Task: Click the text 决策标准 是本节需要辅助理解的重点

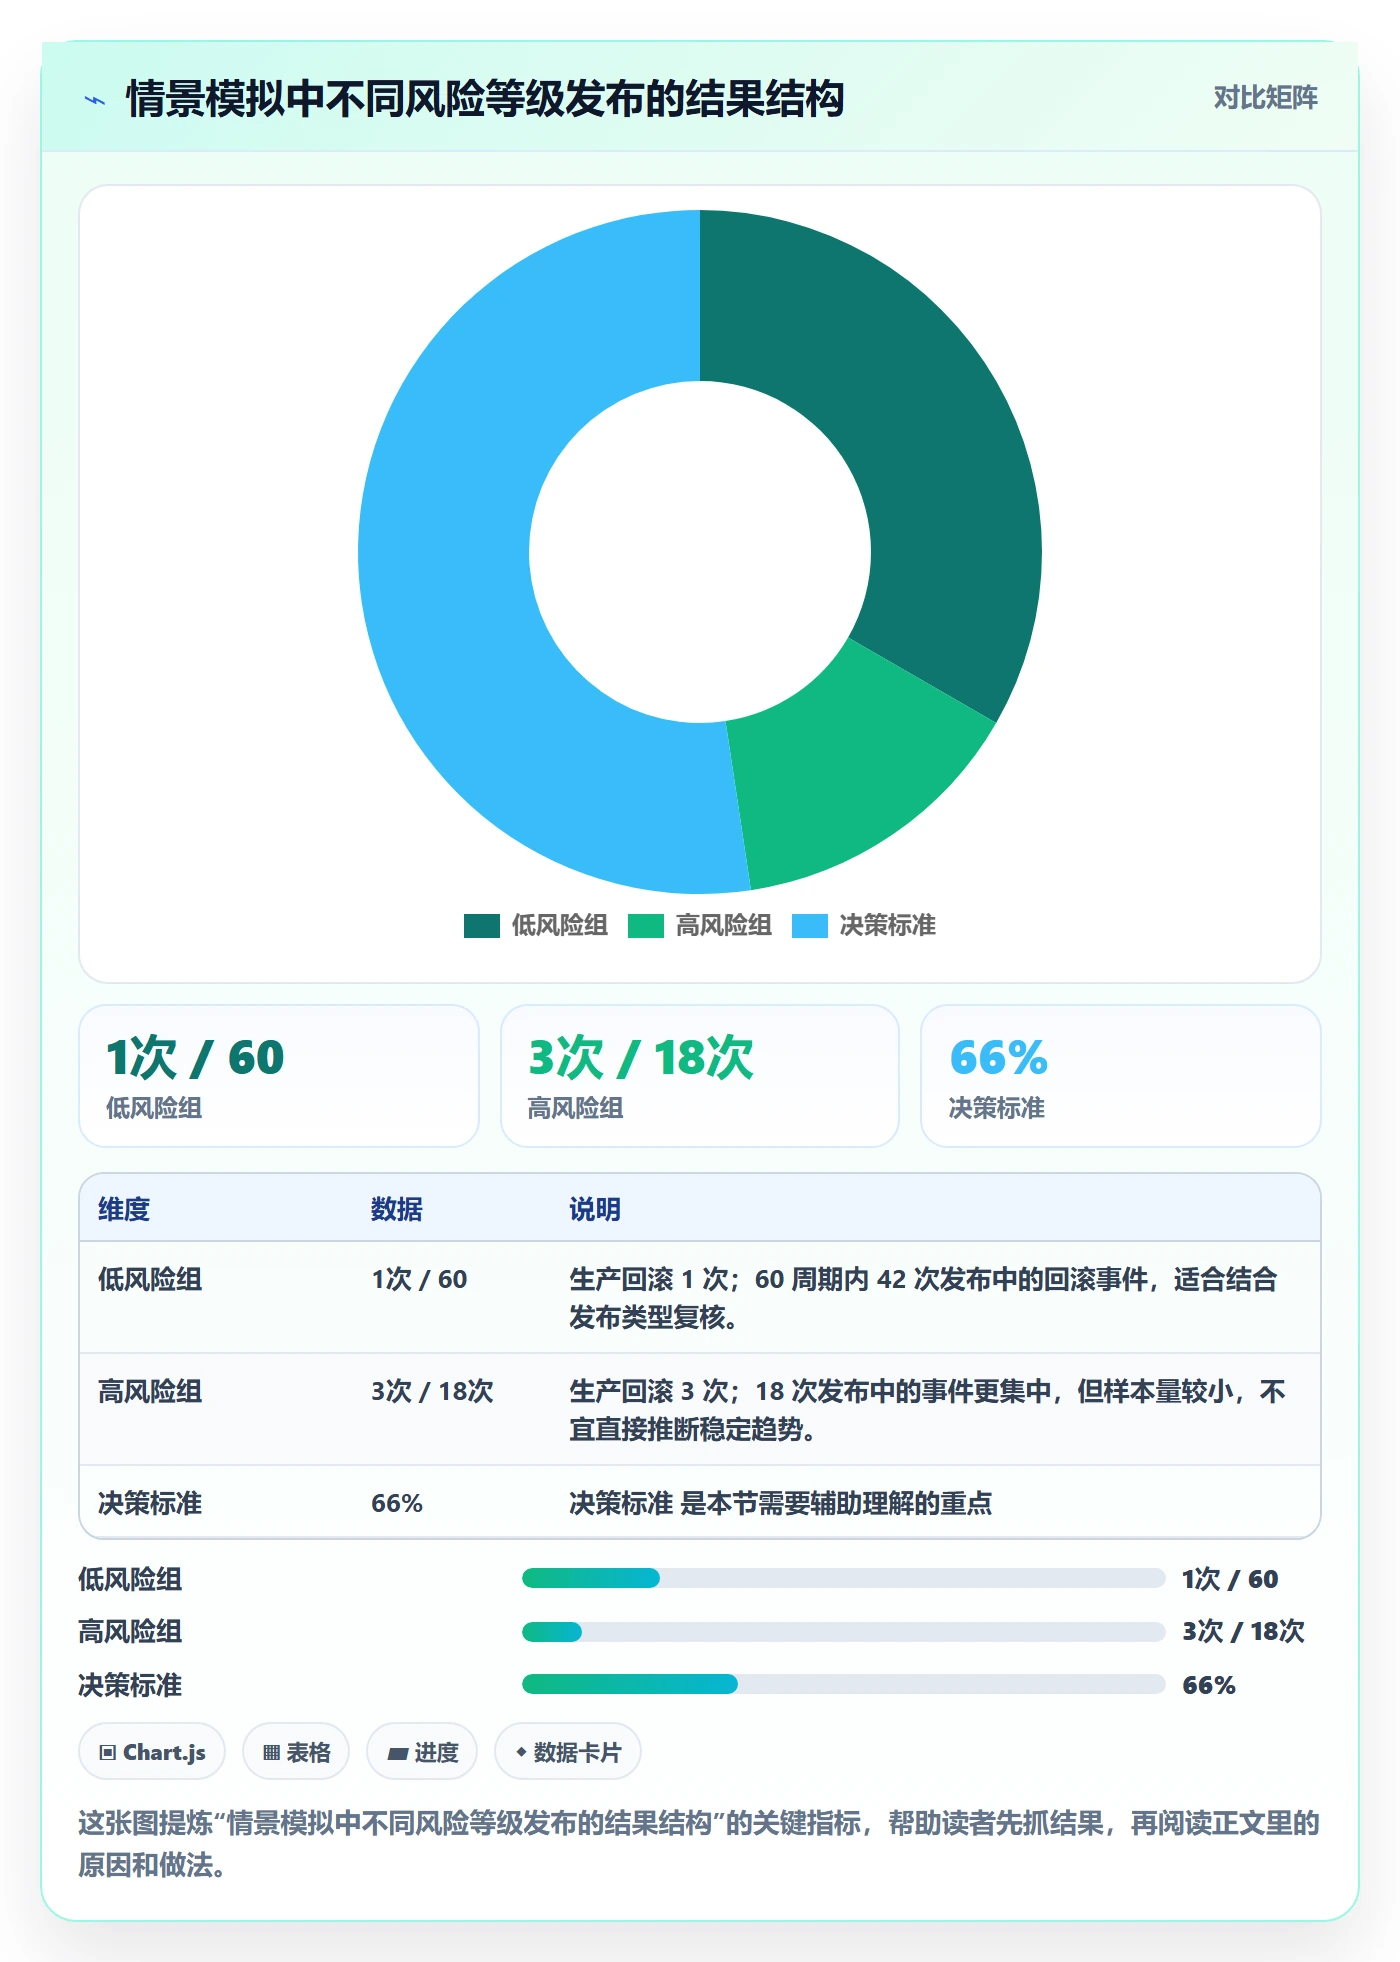Action: (780, 1503)
